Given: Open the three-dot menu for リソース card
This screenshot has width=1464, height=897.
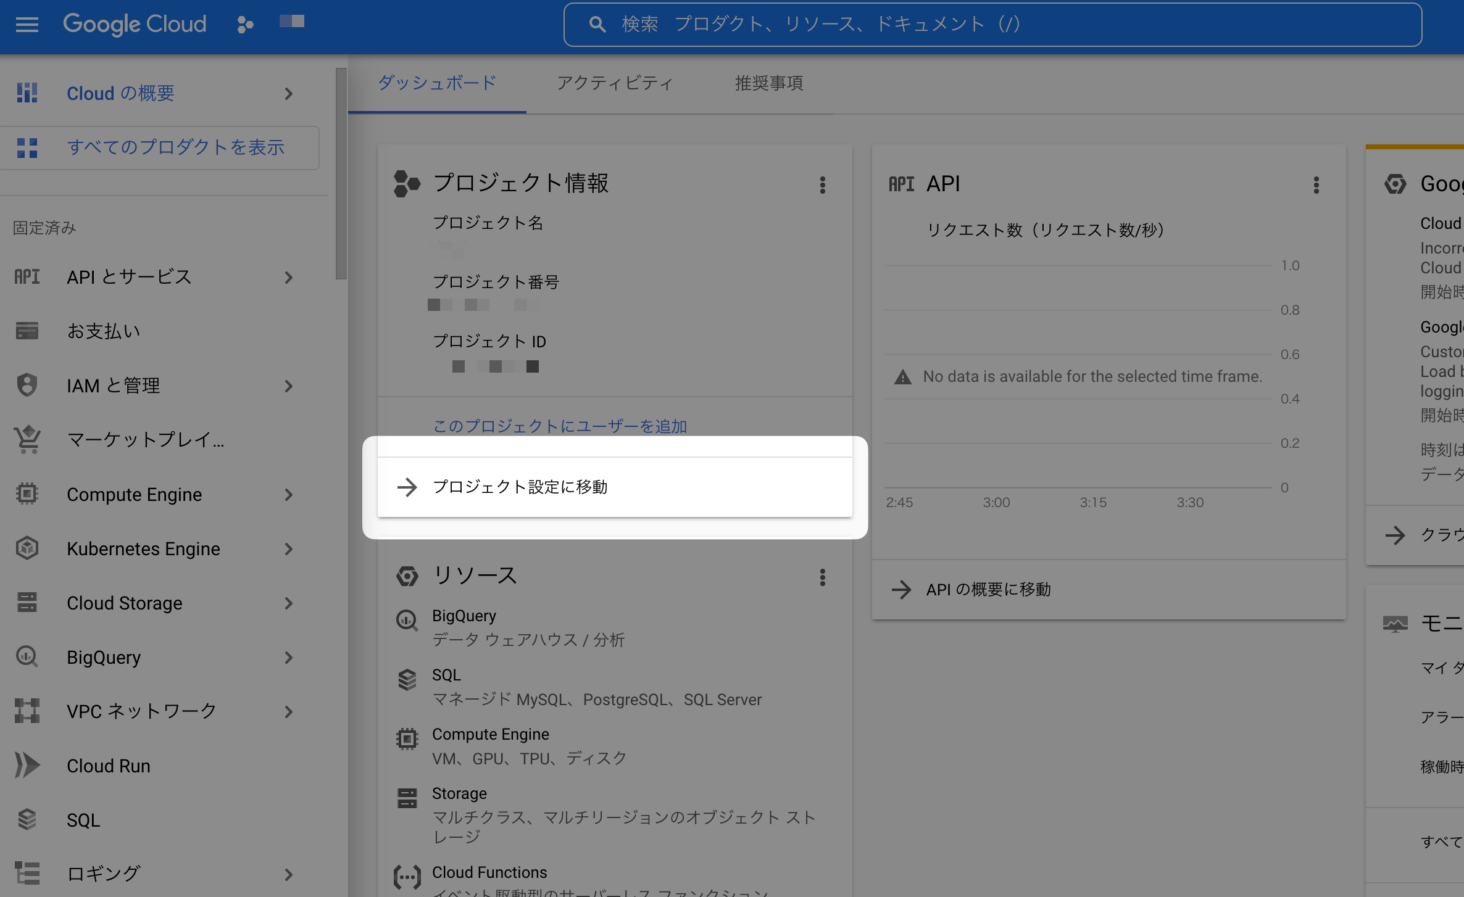Looking at the screenshot, I should pyautogui.click(x=822, y=577).
